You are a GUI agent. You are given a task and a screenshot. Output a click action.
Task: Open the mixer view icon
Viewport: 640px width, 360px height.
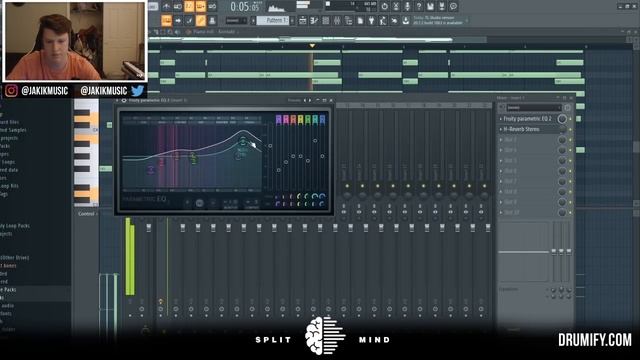click(337, 20)
